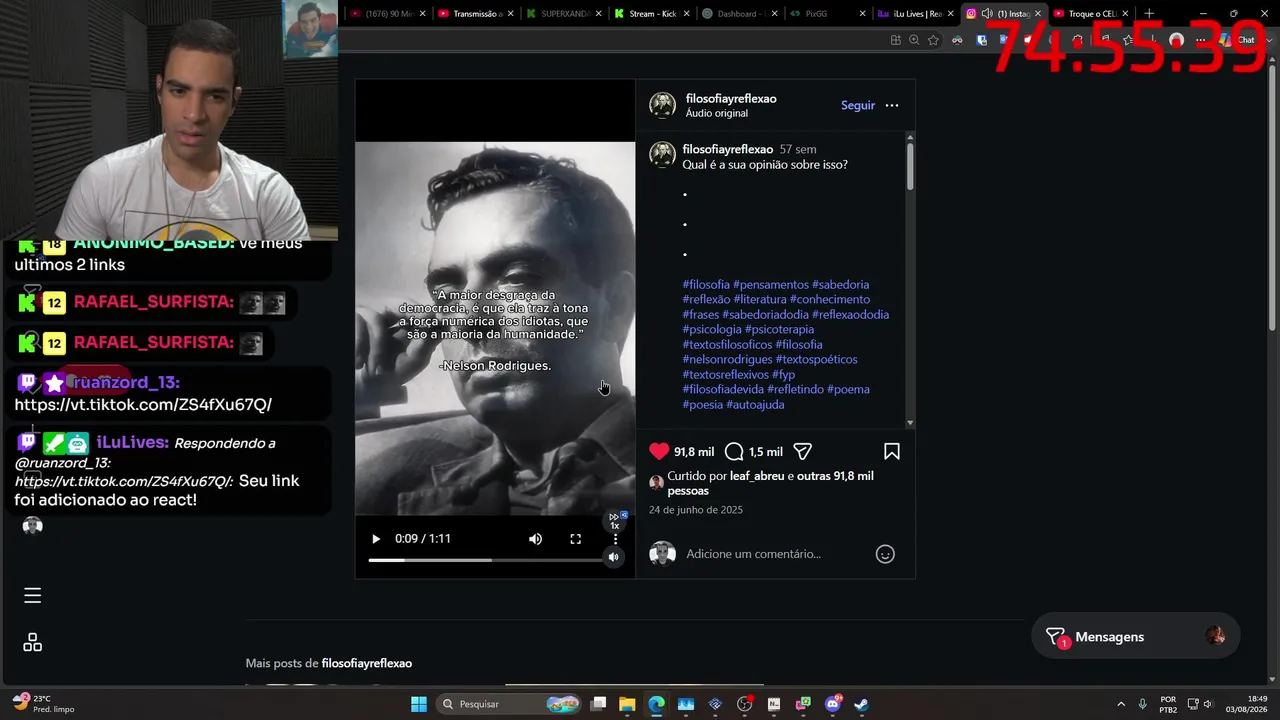Open the microphone tray icon

point(1143,704)
